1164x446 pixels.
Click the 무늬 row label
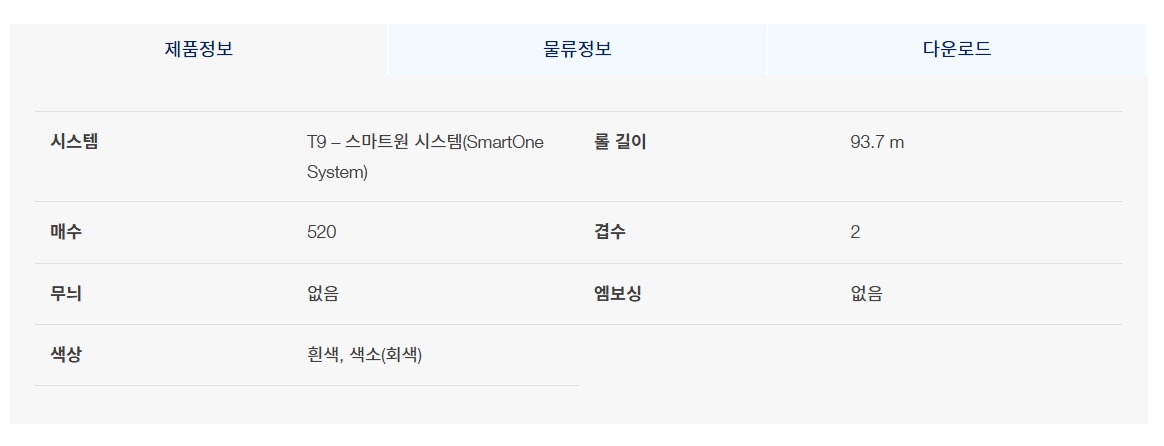click(66, 294)
